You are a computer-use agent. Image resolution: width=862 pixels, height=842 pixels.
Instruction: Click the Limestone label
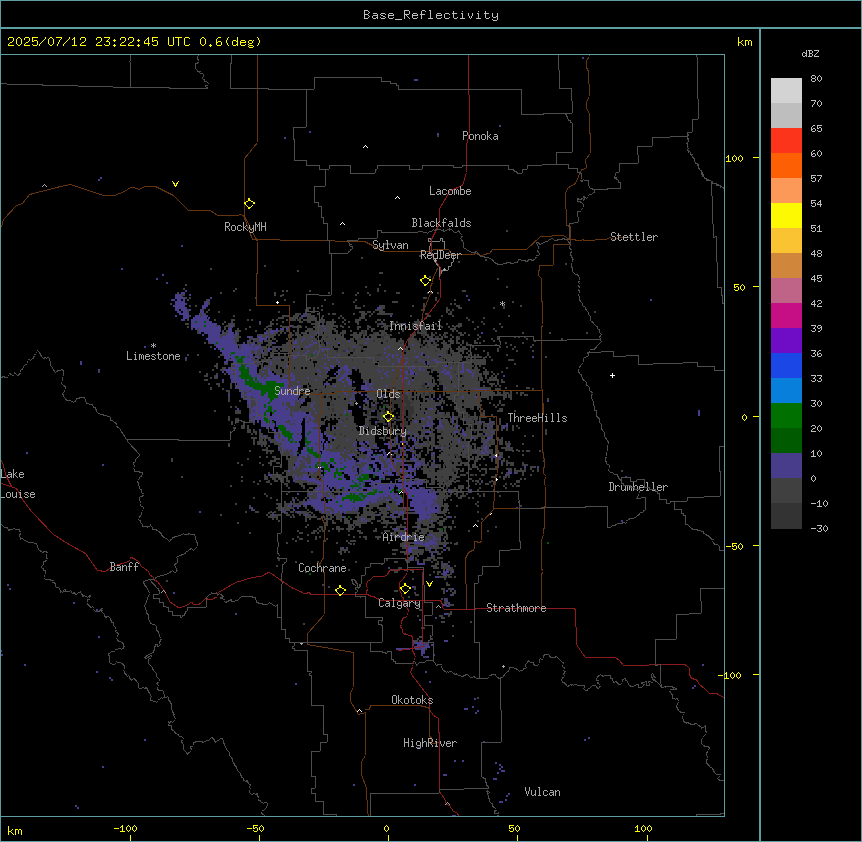(153, 356)
